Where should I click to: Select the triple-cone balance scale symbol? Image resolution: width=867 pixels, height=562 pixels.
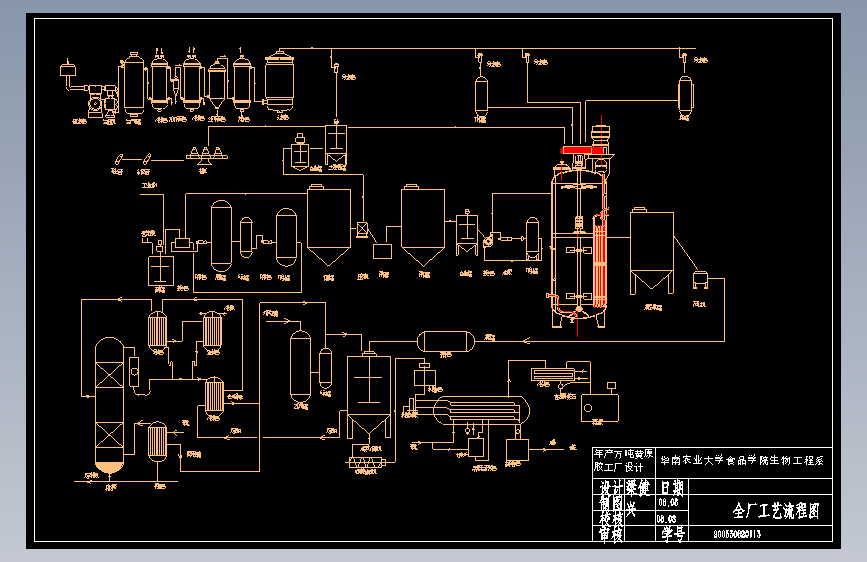[x=206, y=155]
